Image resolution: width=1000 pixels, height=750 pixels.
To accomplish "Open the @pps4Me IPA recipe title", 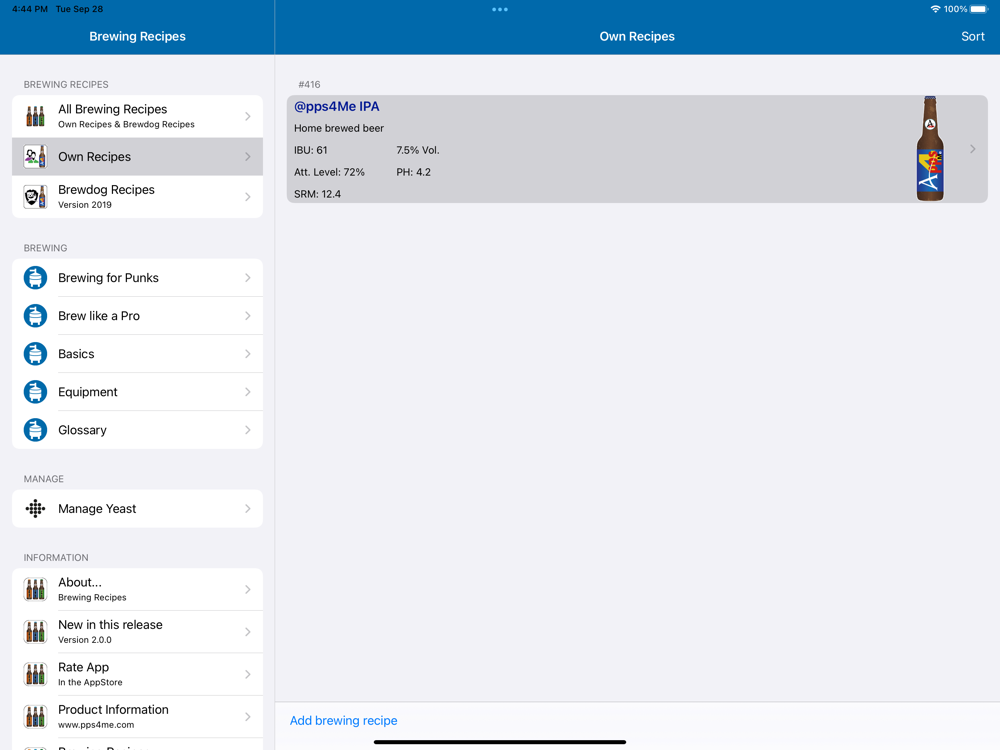I will click(x=337, y=107).
